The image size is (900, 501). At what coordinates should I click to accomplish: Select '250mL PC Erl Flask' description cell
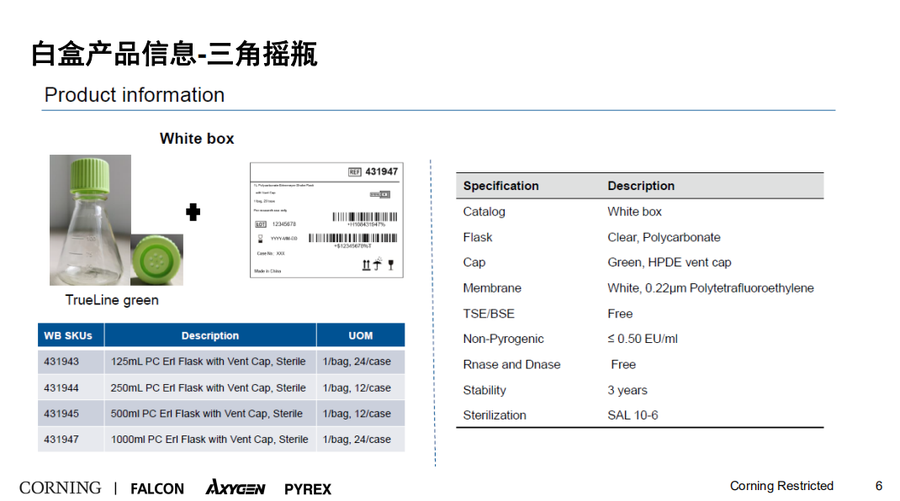pyautogui.click(x=210, y=388)
